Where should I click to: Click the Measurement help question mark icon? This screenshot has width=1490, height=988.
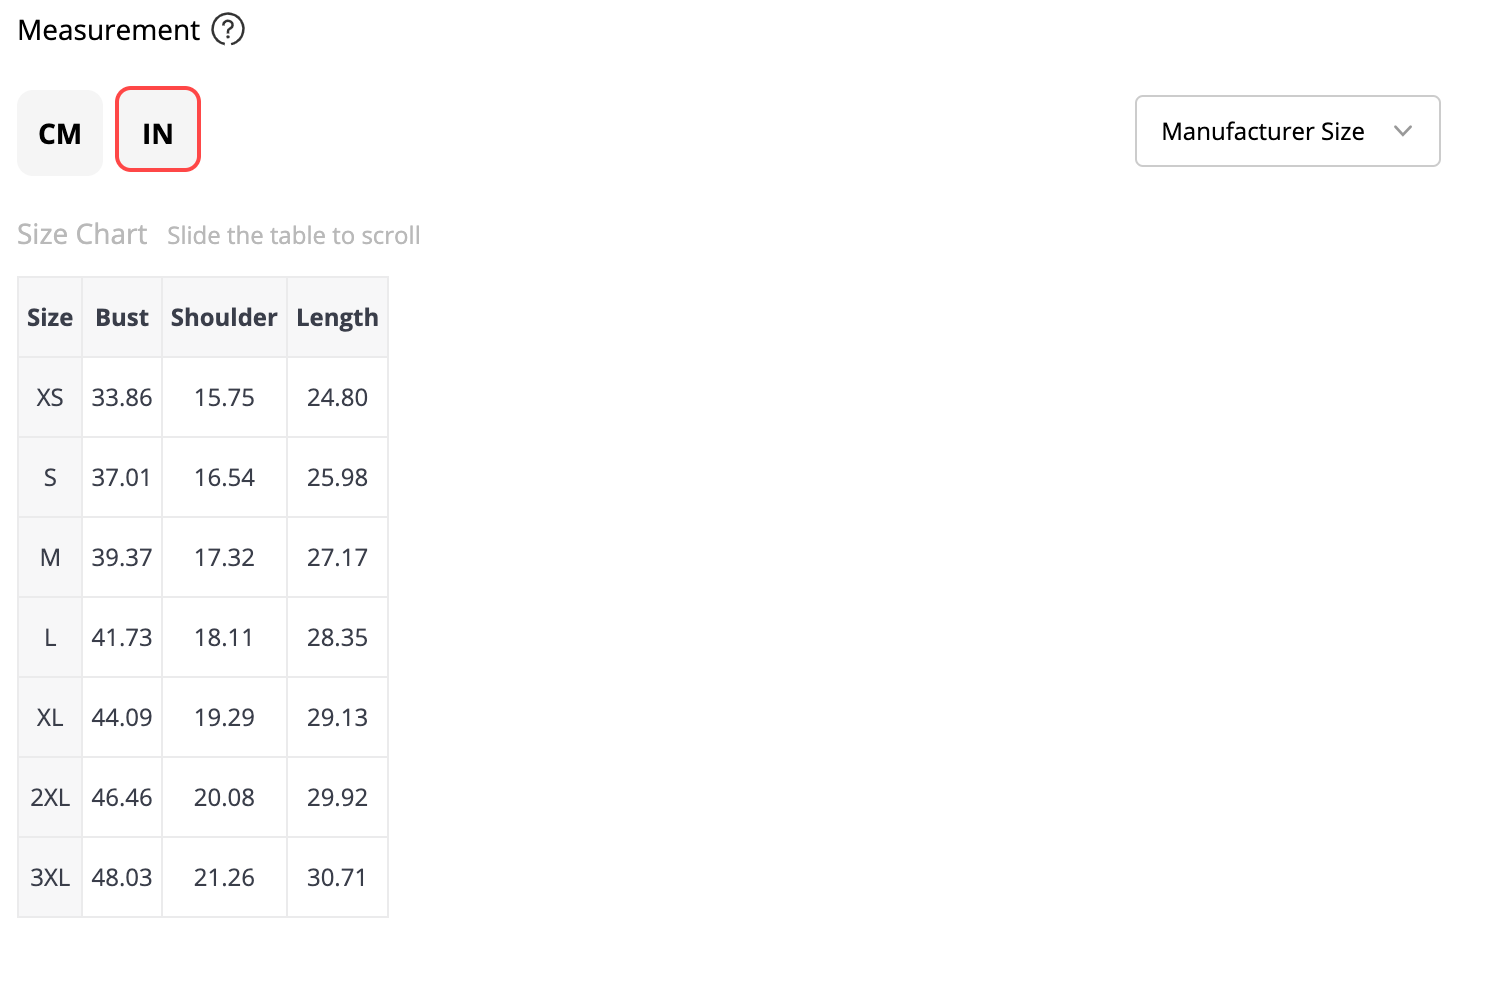[x=228, y=30]
